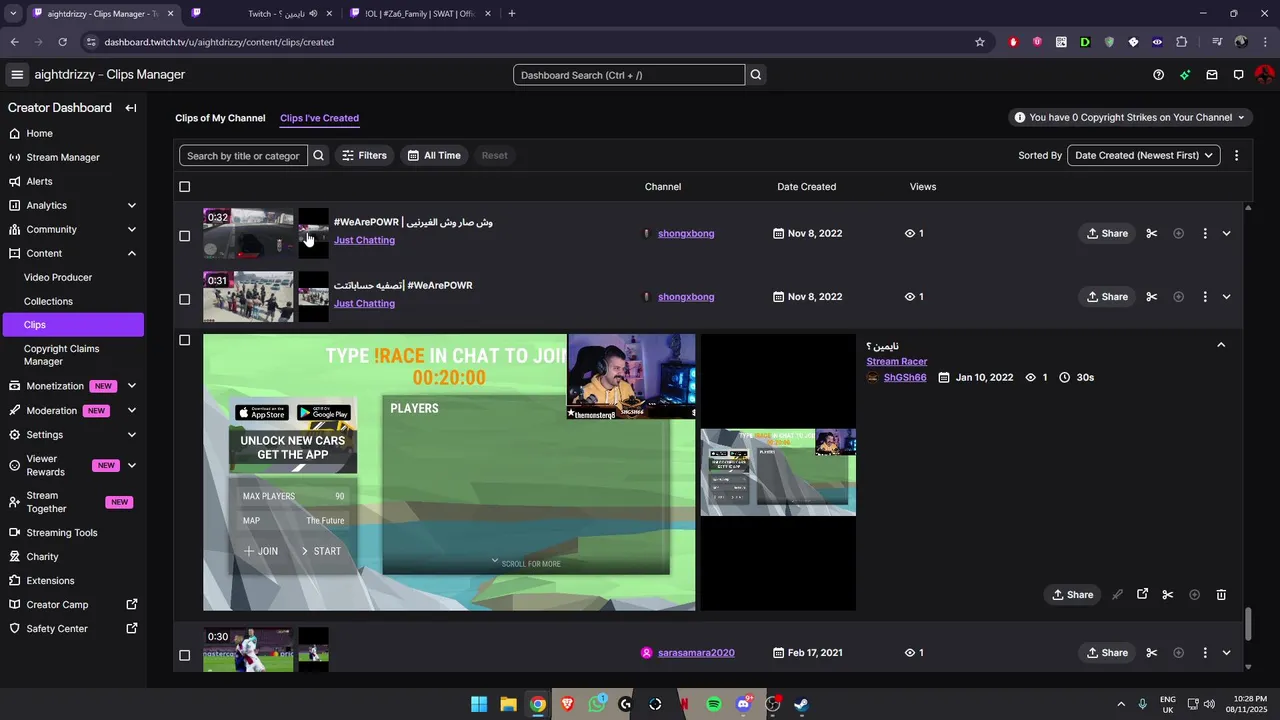Open File Explorer from the taskbar
1280x720 pixels.
tap(508, 704)
